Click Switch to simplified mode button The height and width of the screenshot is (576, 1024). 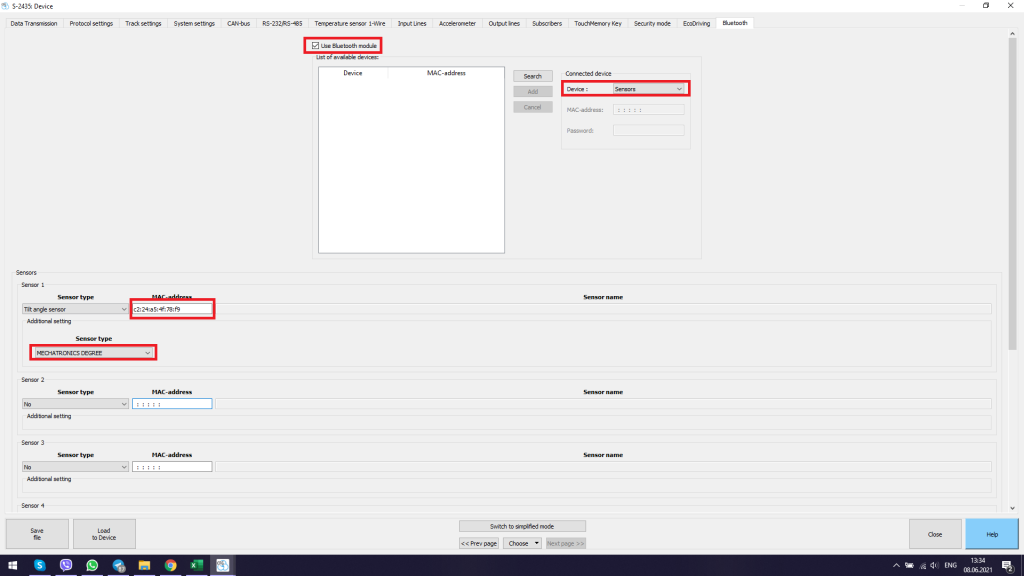point(522,526)
